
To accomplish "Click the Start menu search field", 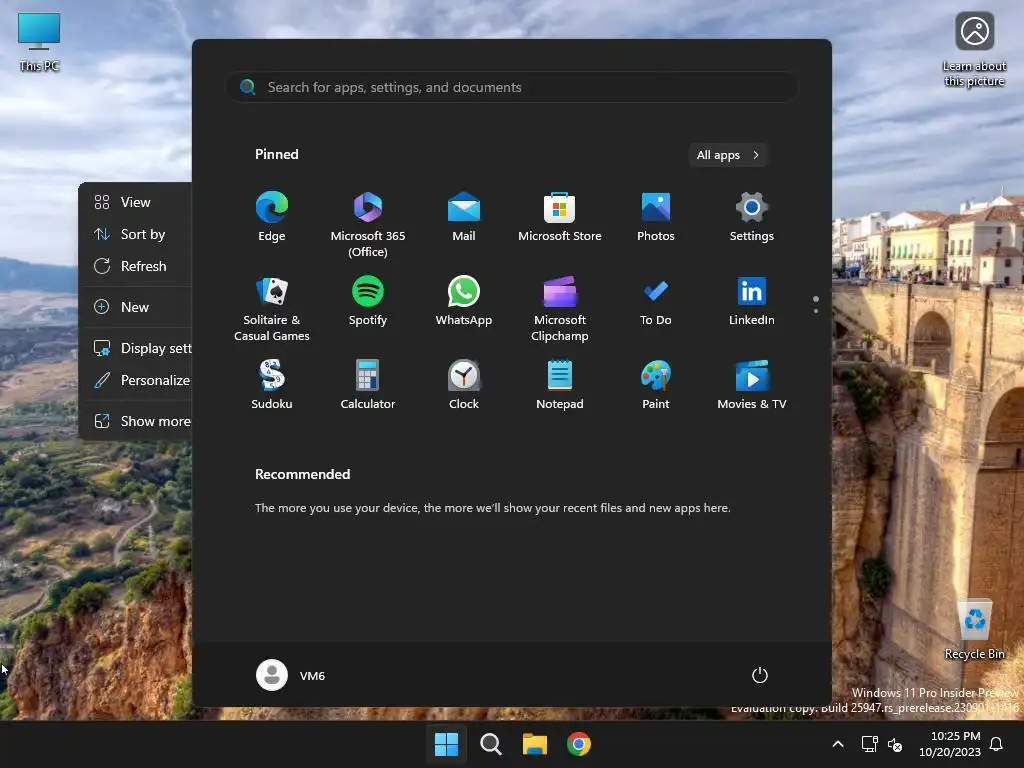I will coord(512,87).
